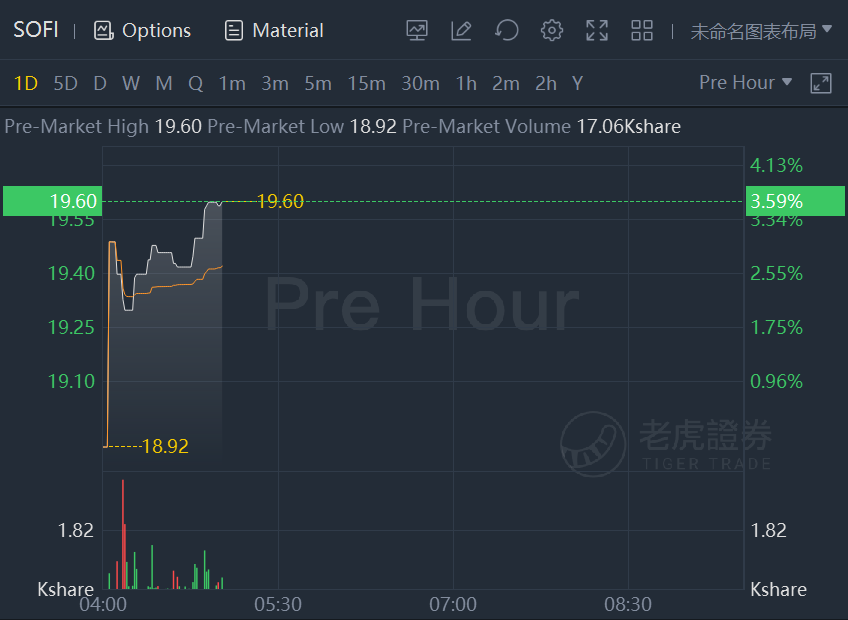
Task: Click the 19.60 price level marker
Action: (x=52, y=201)
